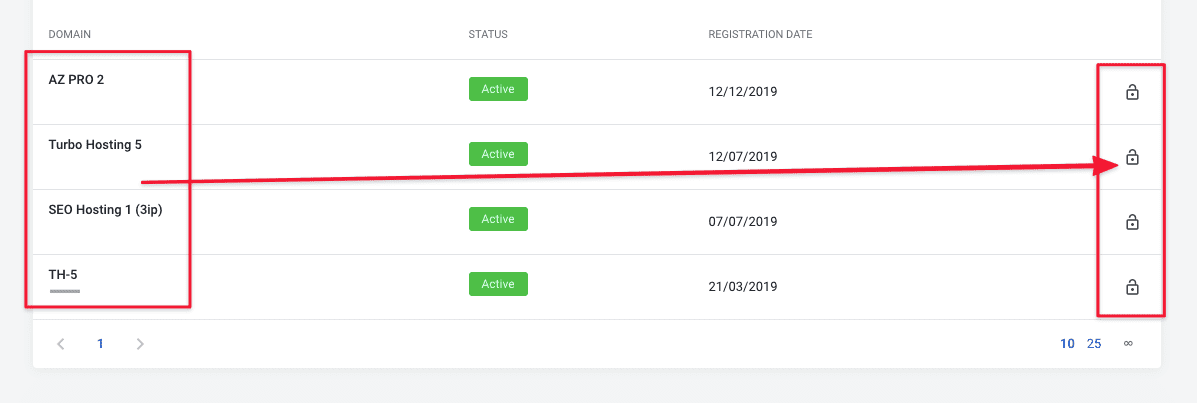The width and height of the screenshot is (1197, 403).
Task: Click the lock icon for AZ PRO 2
Action: pyautogui.click(x=1132, y=93)
